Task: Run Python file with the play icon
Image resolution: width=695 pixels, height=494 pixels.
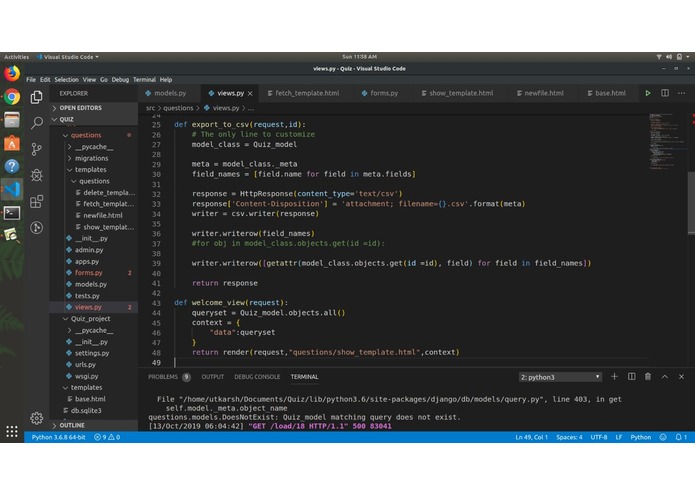Action: click(648, 93)
